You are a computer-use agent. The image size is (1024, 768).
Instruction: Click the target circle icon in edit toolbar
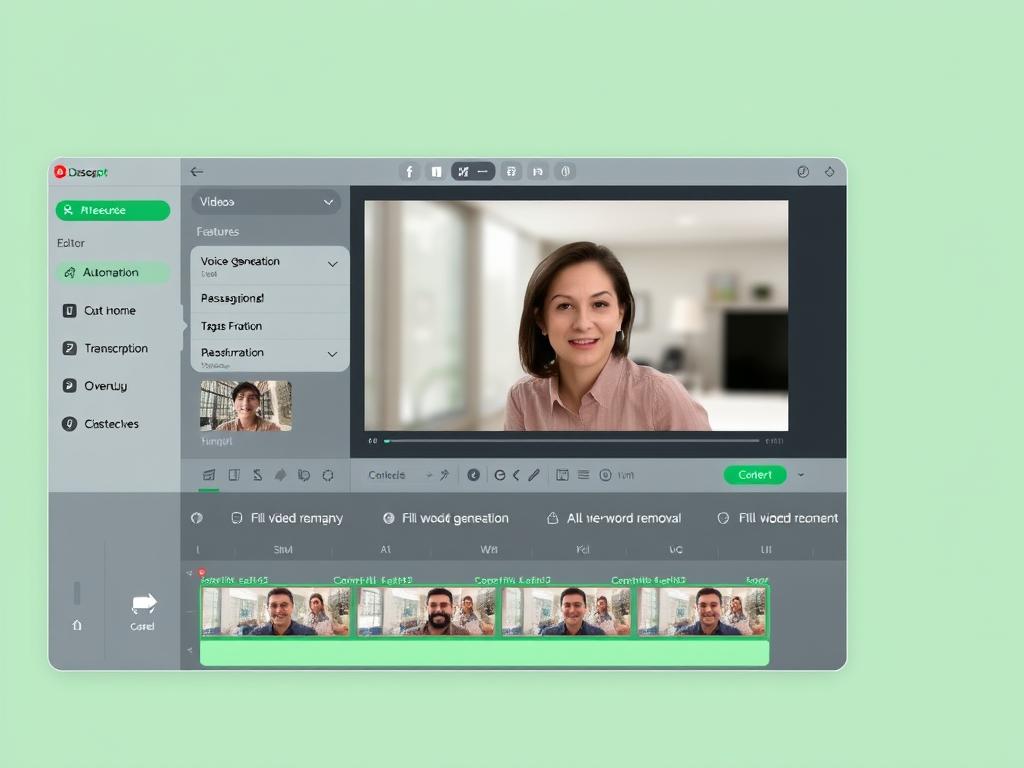(605, 475)
